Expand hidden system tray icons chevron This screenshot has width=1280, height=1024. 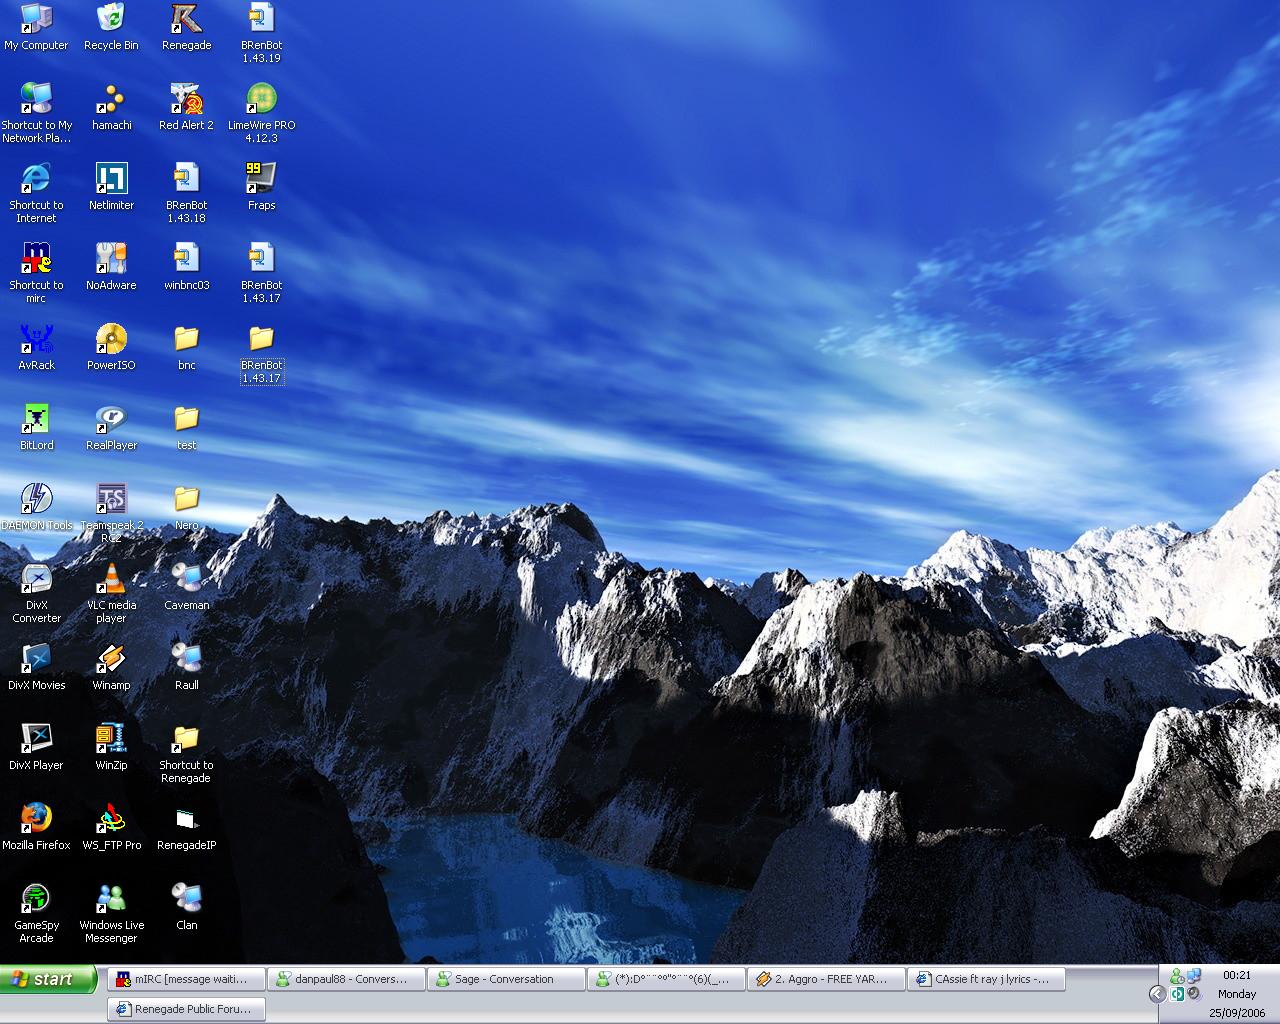tap(1157, 994)
